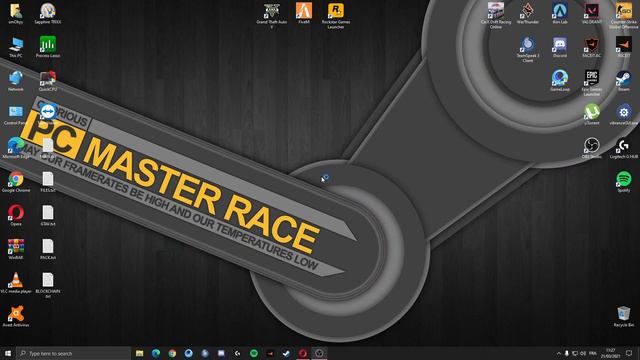Open the taskbar clock and date
The height and width of the screenshot is (360, 640).
tap(611, 353)
